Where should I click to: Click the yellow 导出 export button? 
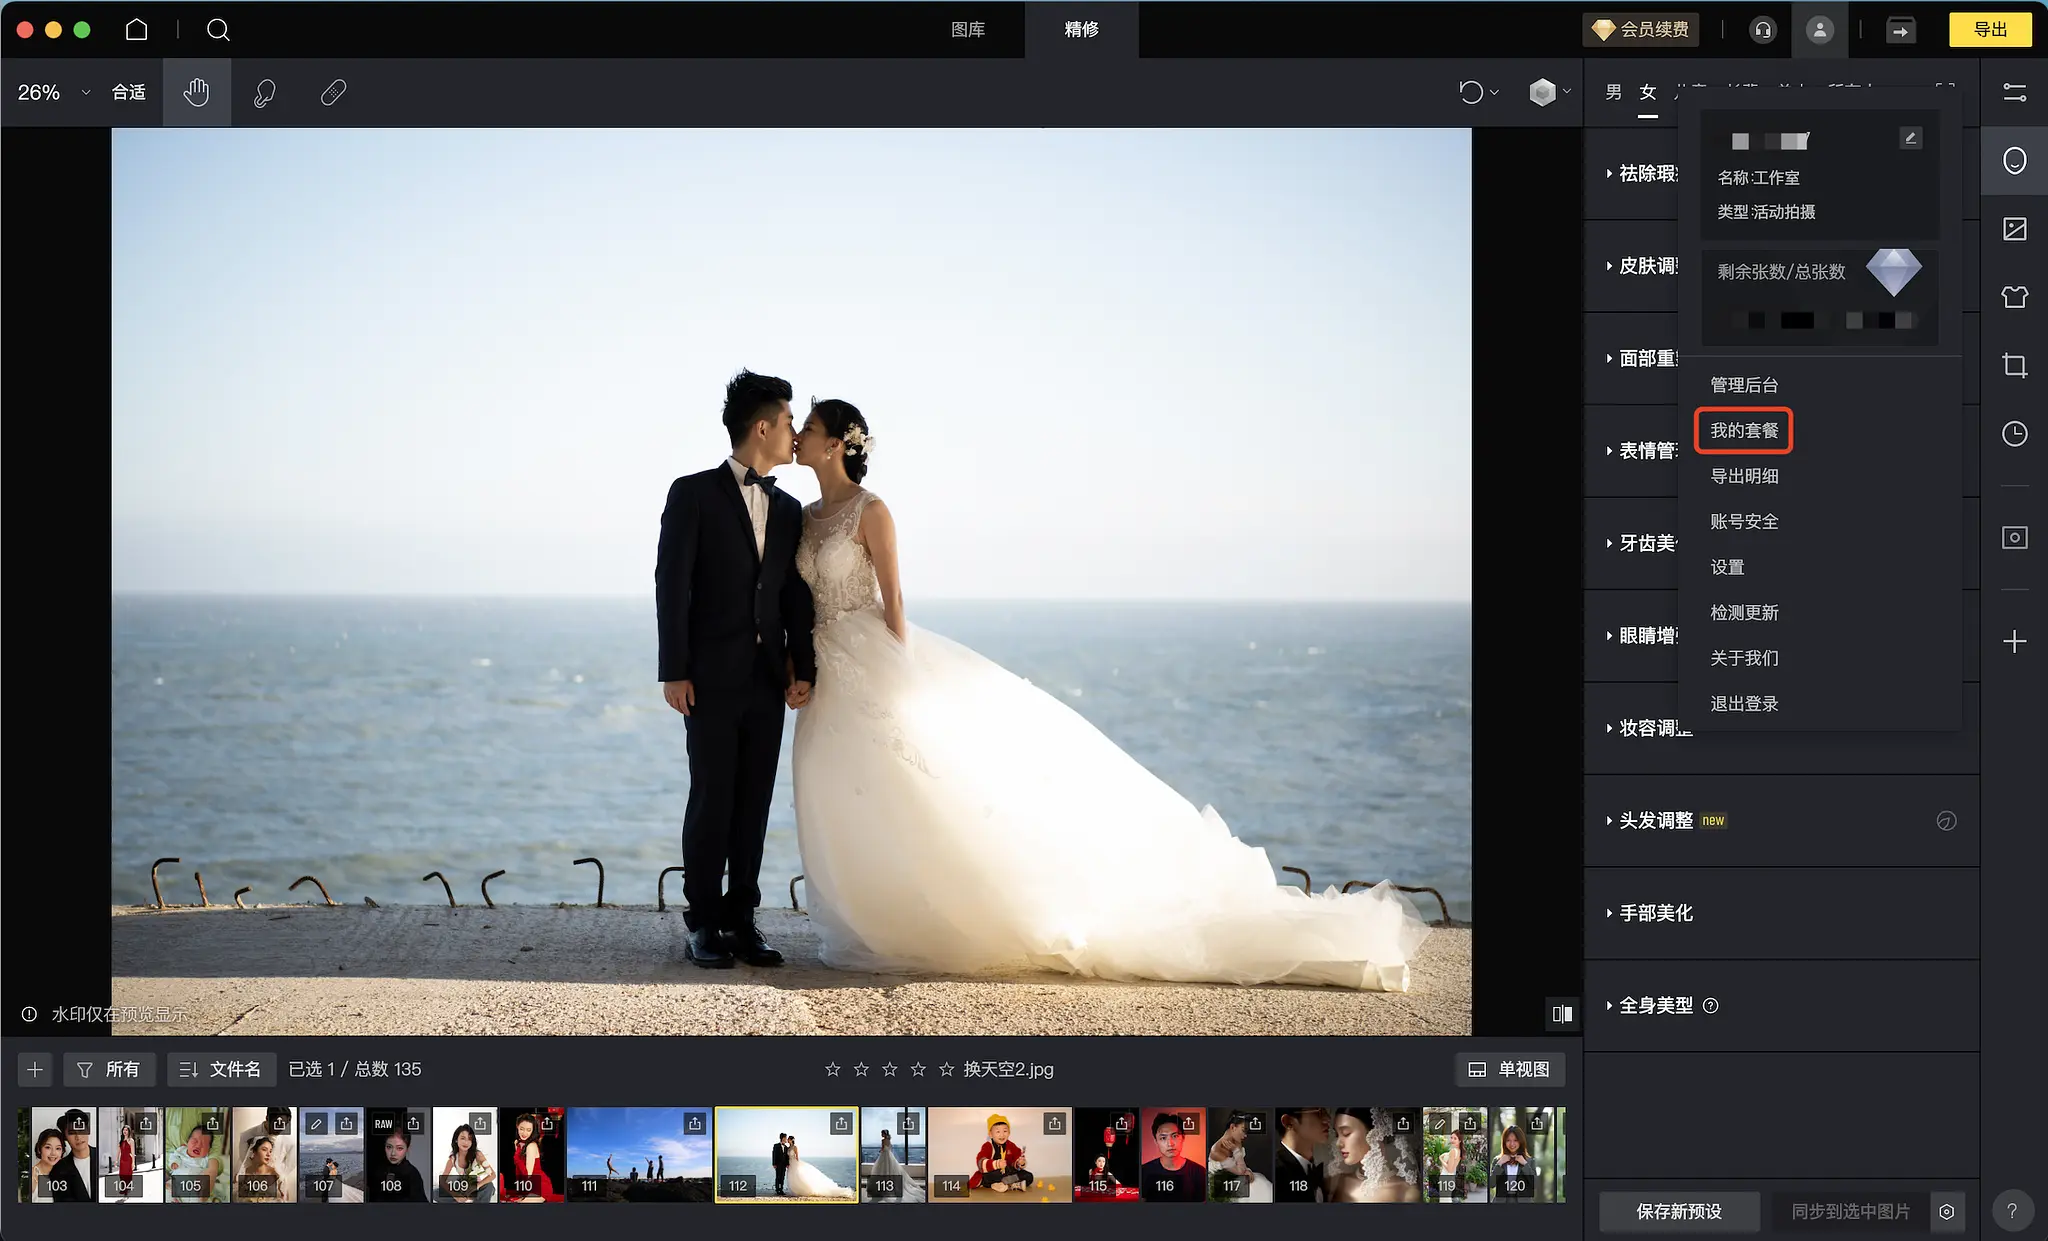[1989, 30]
